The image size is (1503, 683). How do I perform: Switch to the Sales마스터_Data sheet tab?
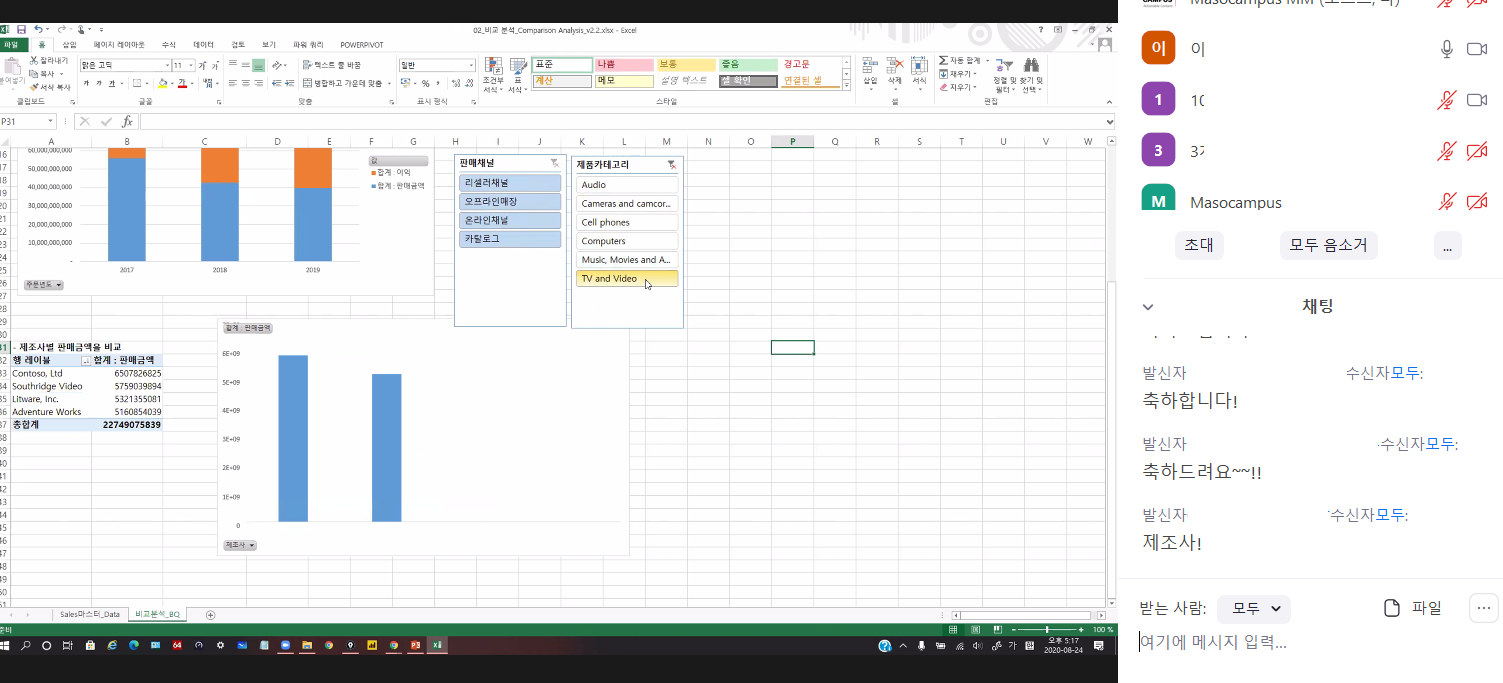(x=89, y=614)
